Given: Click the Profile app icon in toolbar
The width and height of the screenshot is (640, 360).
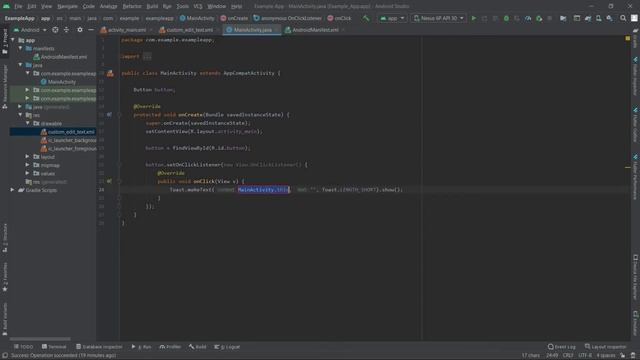Looking at the screenshot, I should tap(528, 18).
